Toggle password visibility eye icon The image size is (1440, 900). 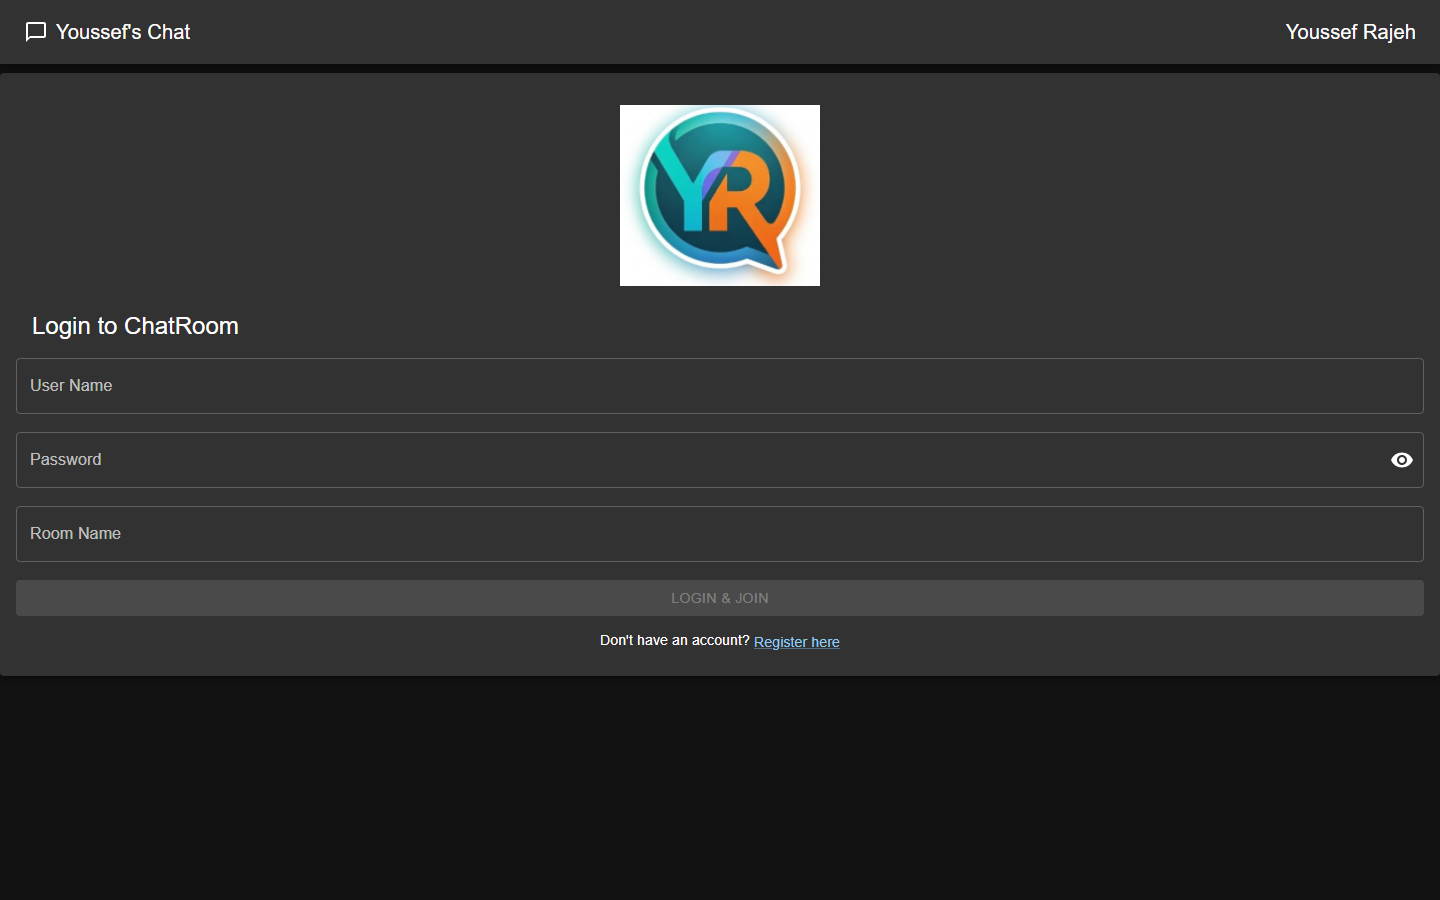pos(1402,460)
